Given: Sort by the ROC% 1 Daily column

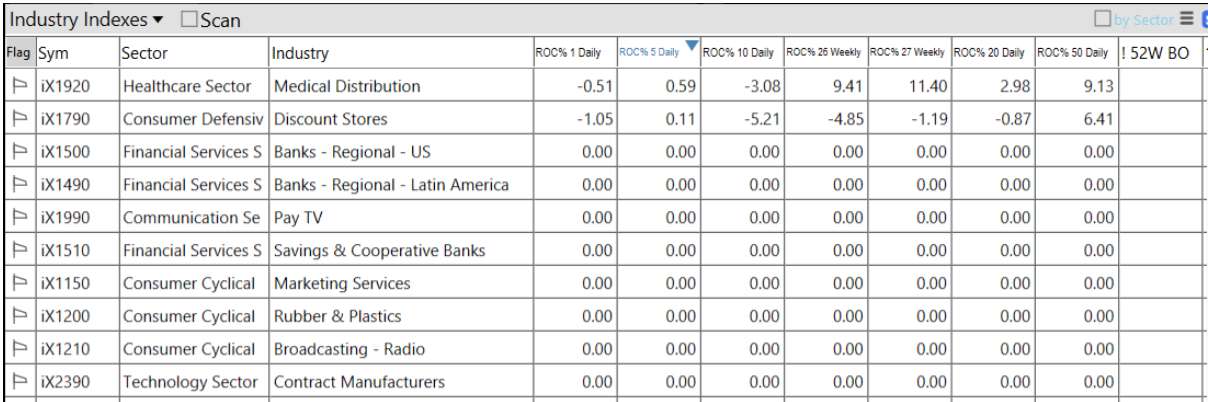Looking at the screenshot, I should tap(568, 53).
